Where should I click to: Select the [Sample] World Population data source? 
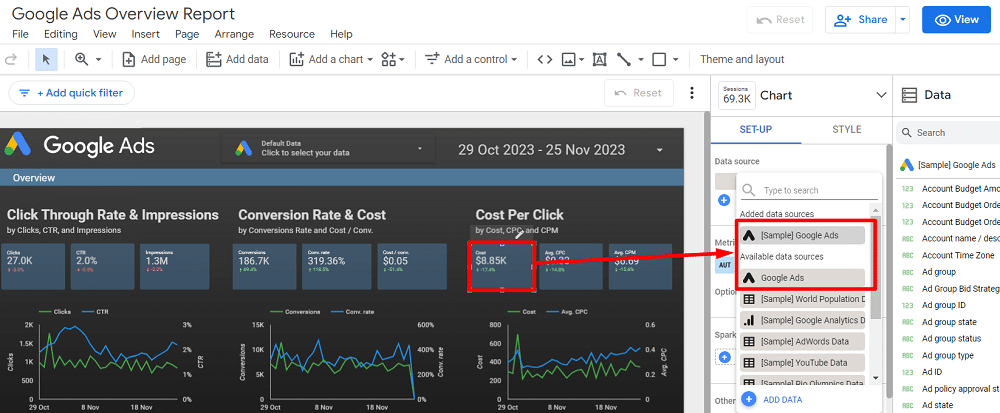pos(802,299)
